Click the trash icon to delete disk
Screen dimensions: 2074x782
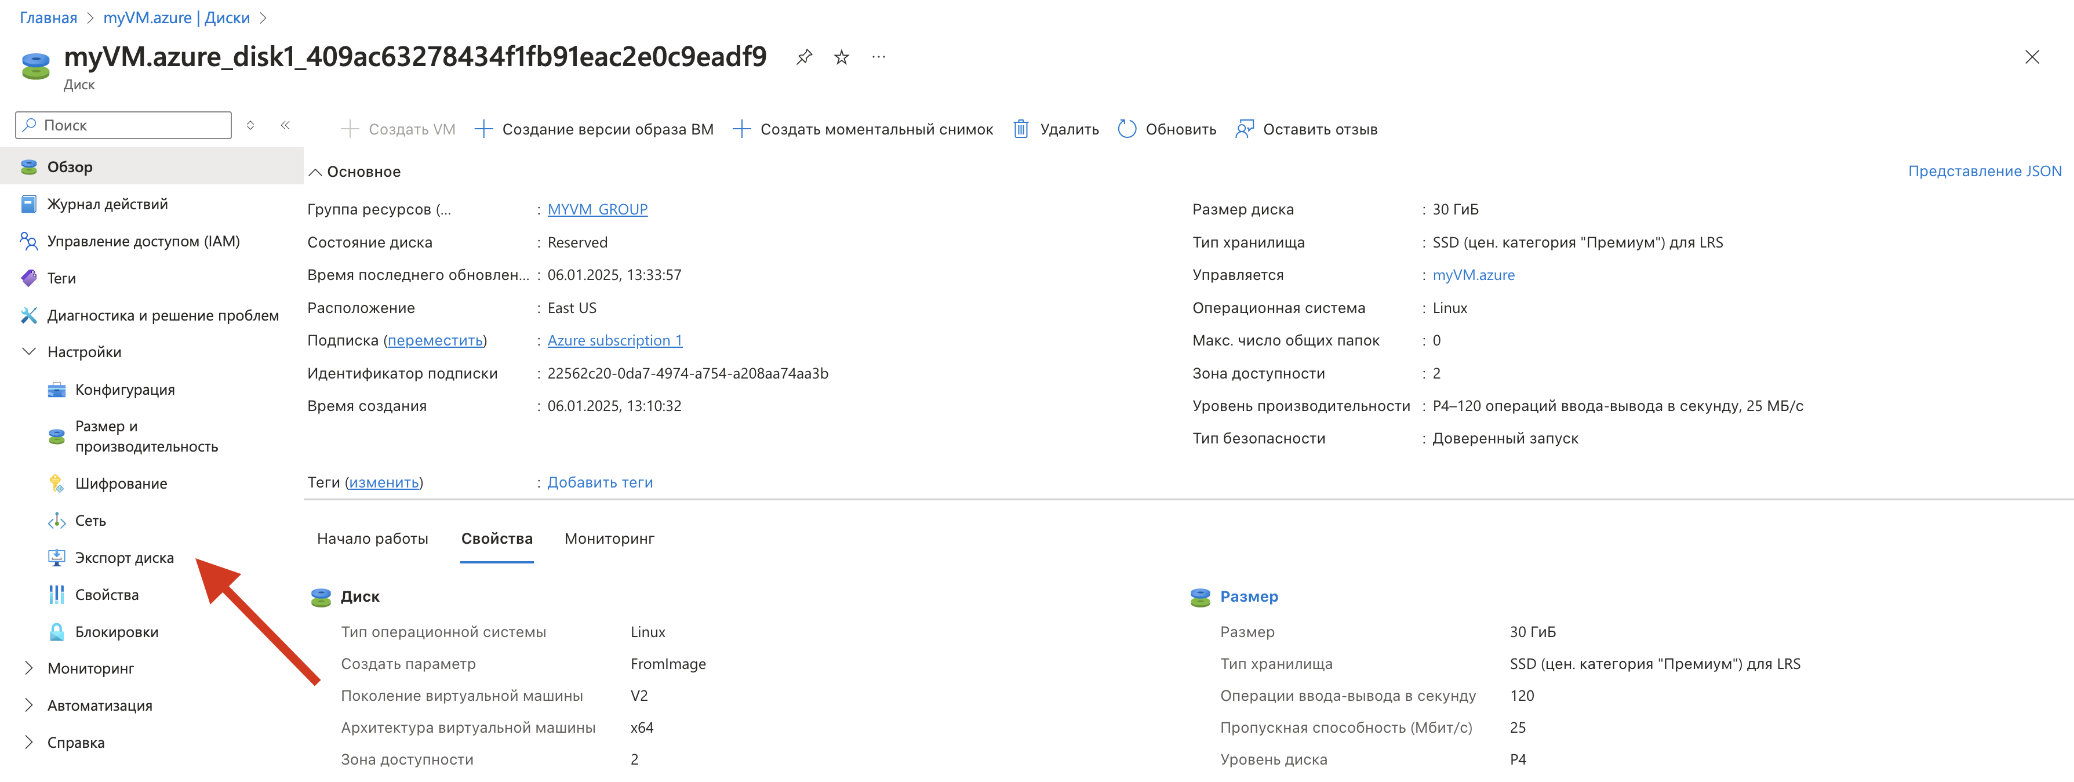[x=1021, y=129]
